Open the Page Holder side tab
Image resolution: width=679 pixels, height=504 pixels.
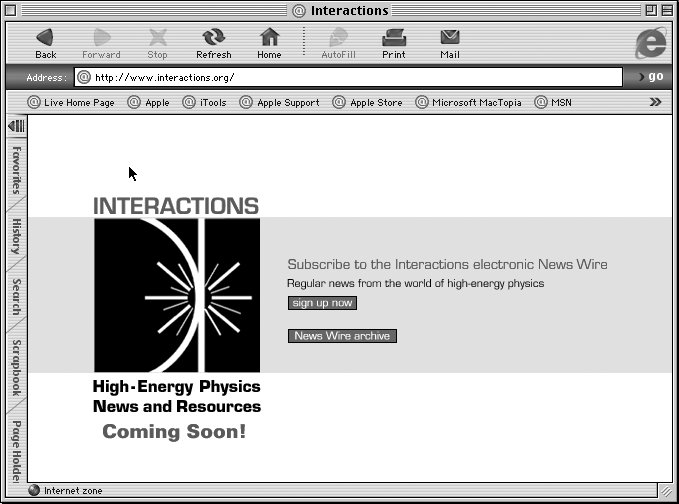click(16, 450)
